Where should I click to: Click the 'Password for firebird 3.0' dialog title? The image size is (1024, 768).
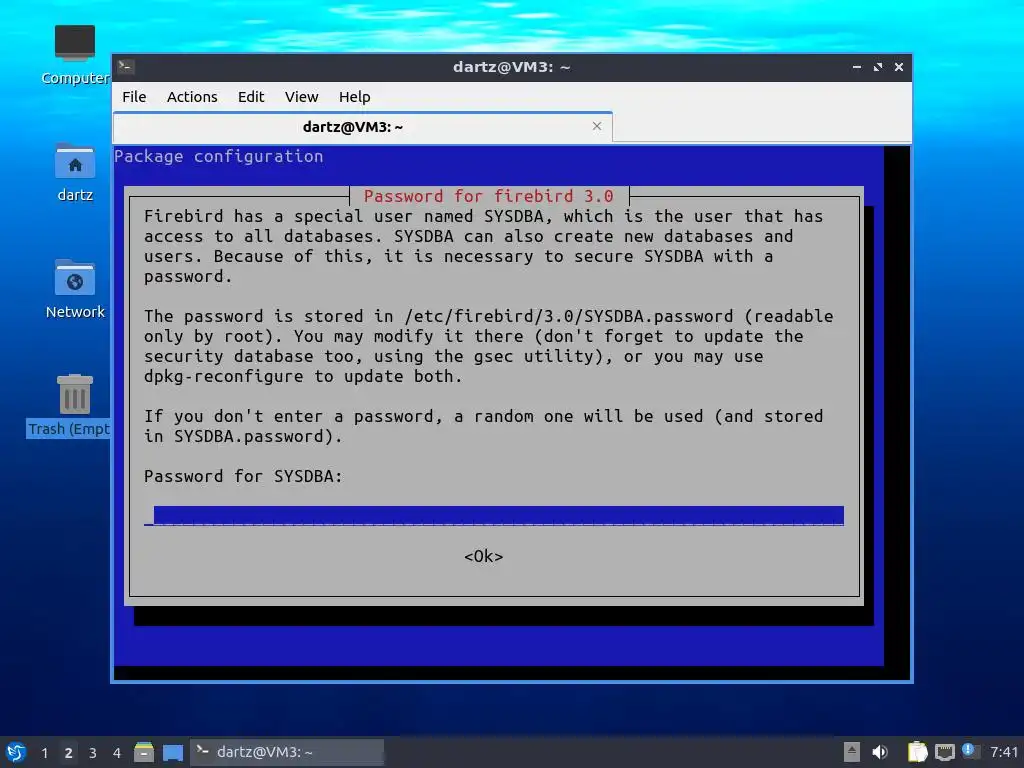pos(488,196)
